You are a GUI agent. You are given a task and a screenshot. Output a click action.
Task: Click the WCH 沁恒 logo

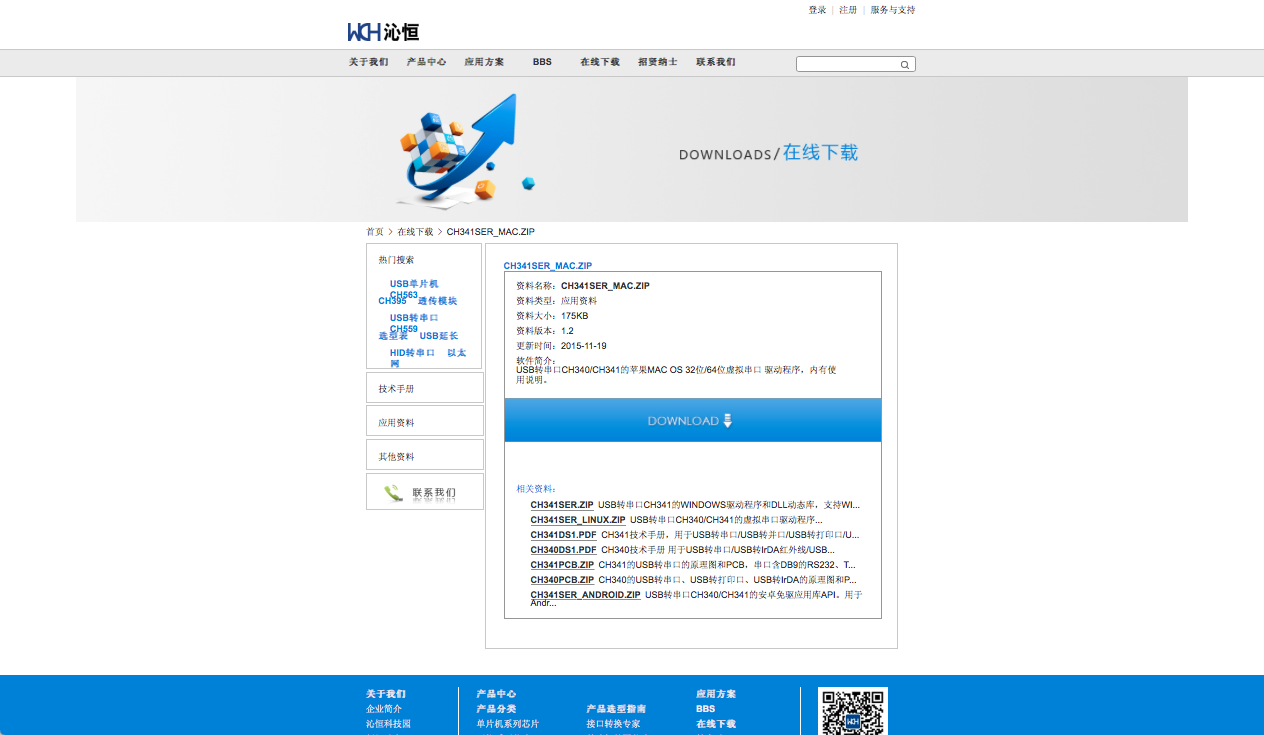pos(383,32)
